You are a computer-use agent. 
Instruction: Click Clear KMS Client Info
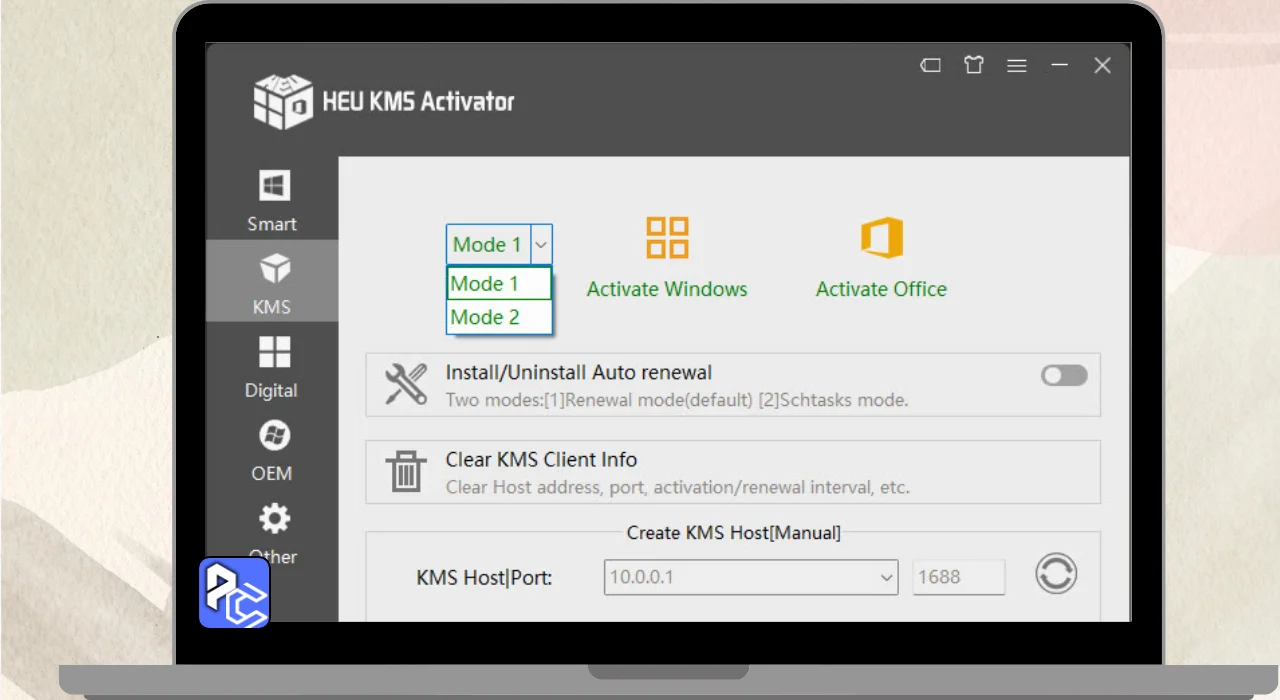[x=541, y=460]
